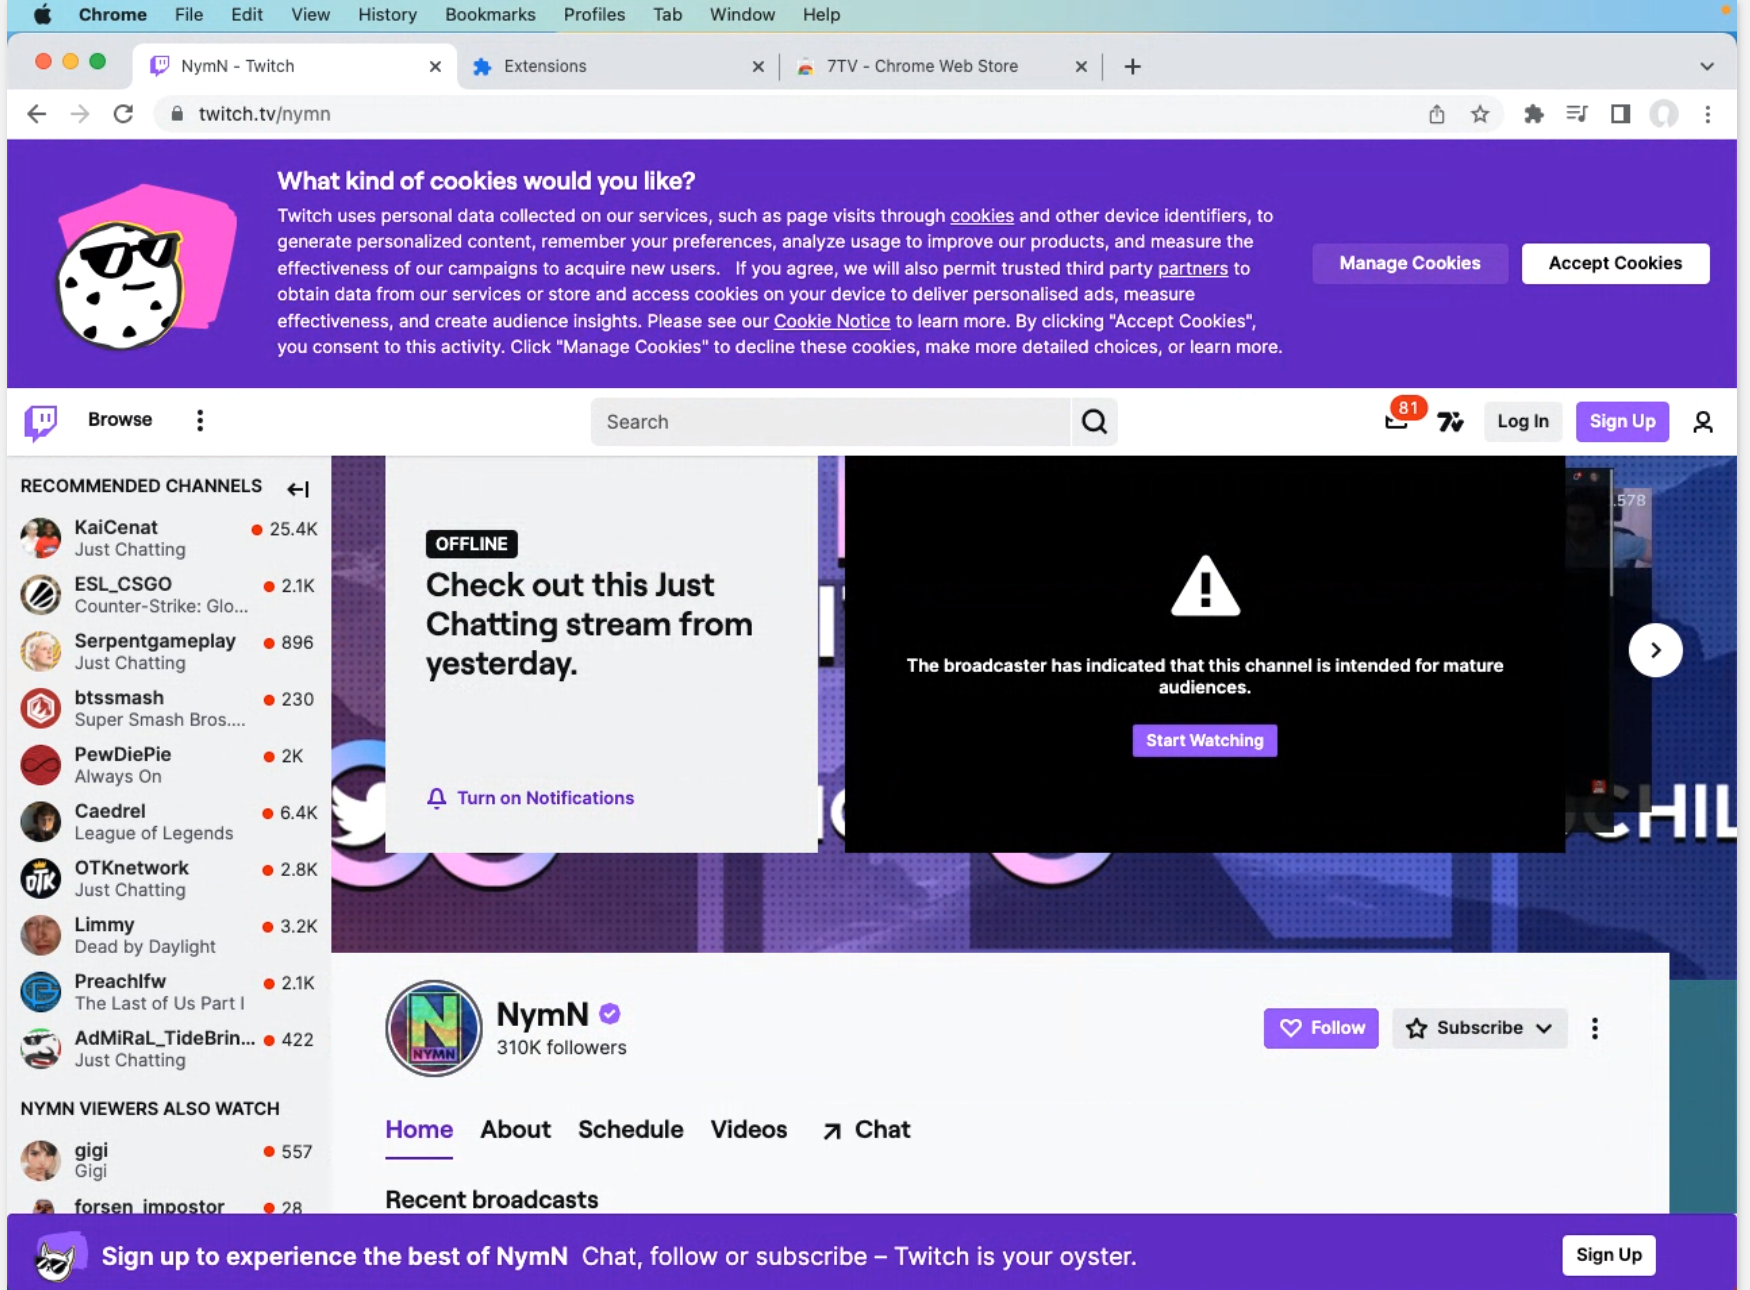Viewport: 1750px width, 1290px height.
Task: Switch to 7TV Chrome Web Store tab
Action: pyautogui.click(x=940, y=66)
